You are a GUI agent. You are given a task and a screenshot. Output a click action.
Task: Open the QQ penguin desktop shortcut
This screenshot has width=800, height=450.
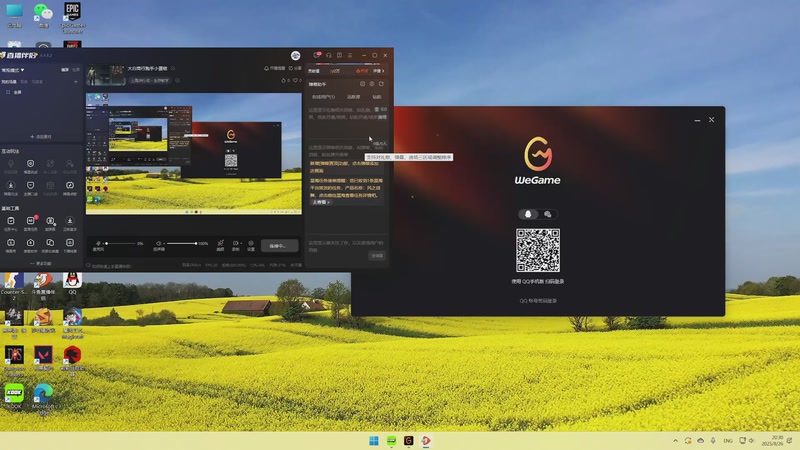[x=72, y=284]
